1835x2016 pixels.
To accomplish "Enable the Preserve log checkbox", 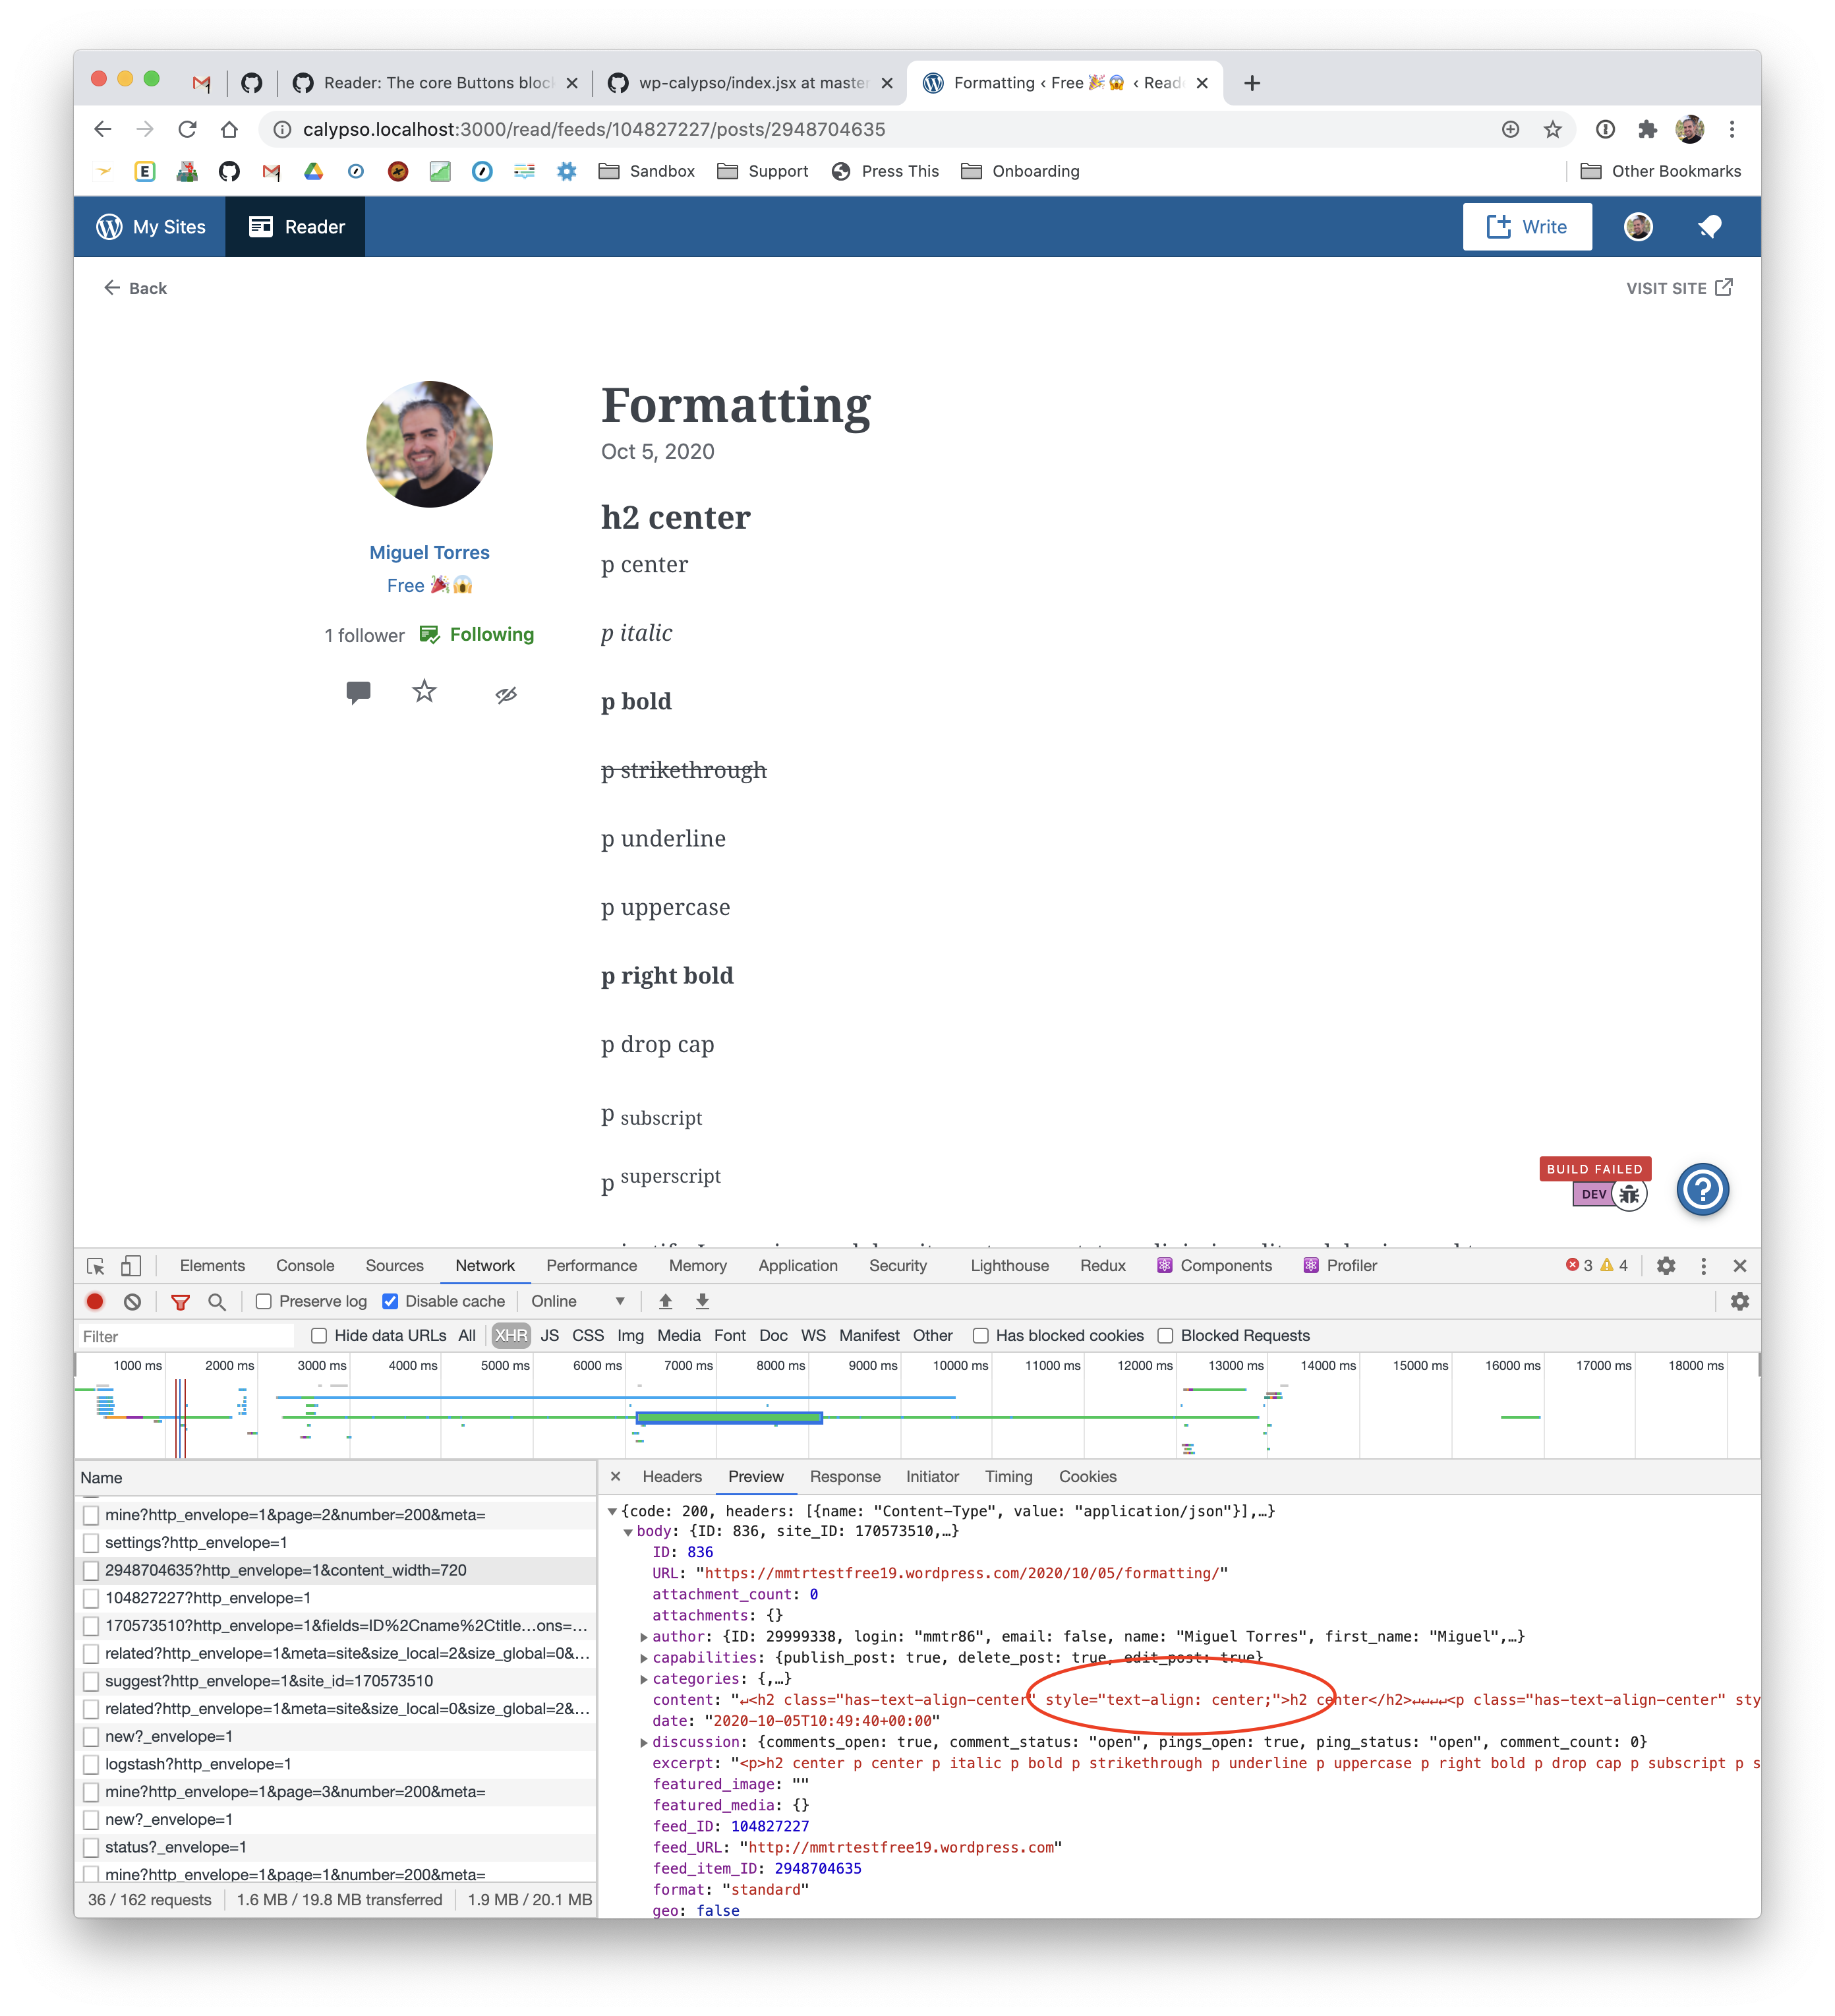I will 264,1301.
